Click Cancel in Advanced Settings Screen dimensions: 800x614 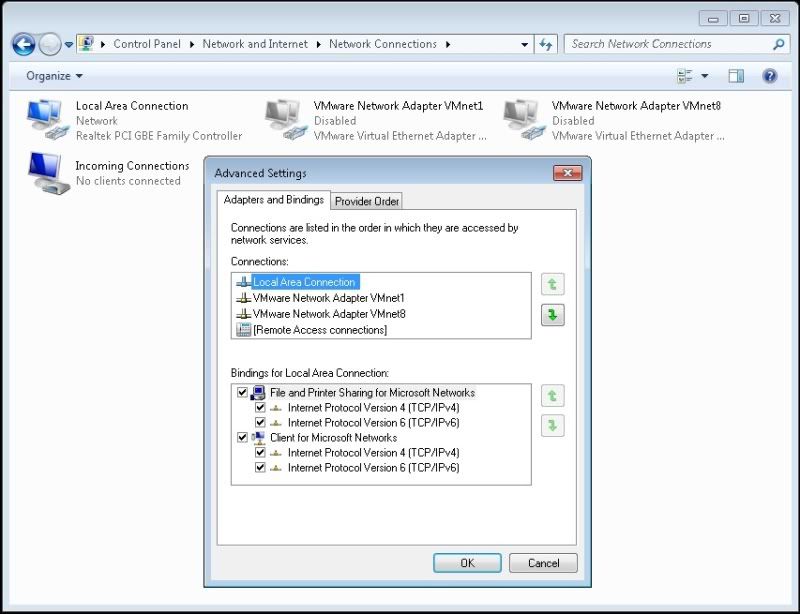click(543, 563)
